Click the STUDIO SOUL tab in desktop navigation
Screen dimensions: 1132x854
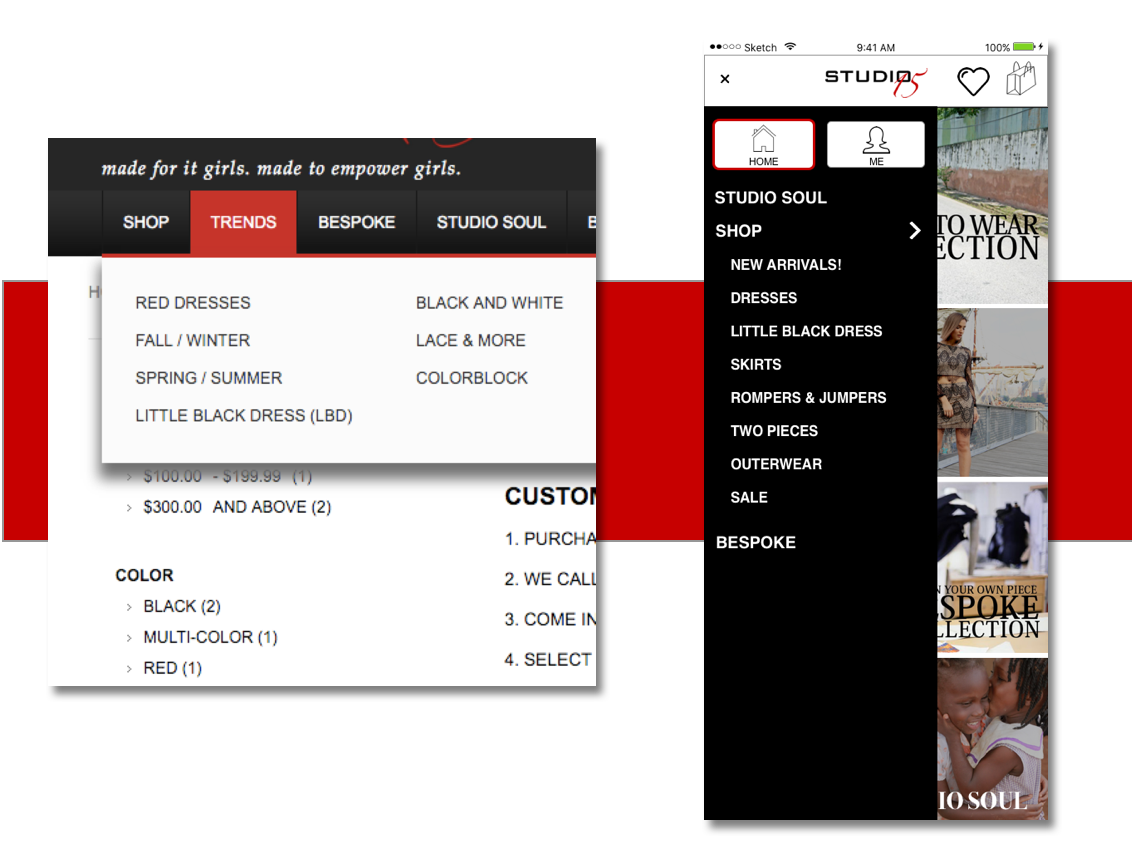click(492, 222)
